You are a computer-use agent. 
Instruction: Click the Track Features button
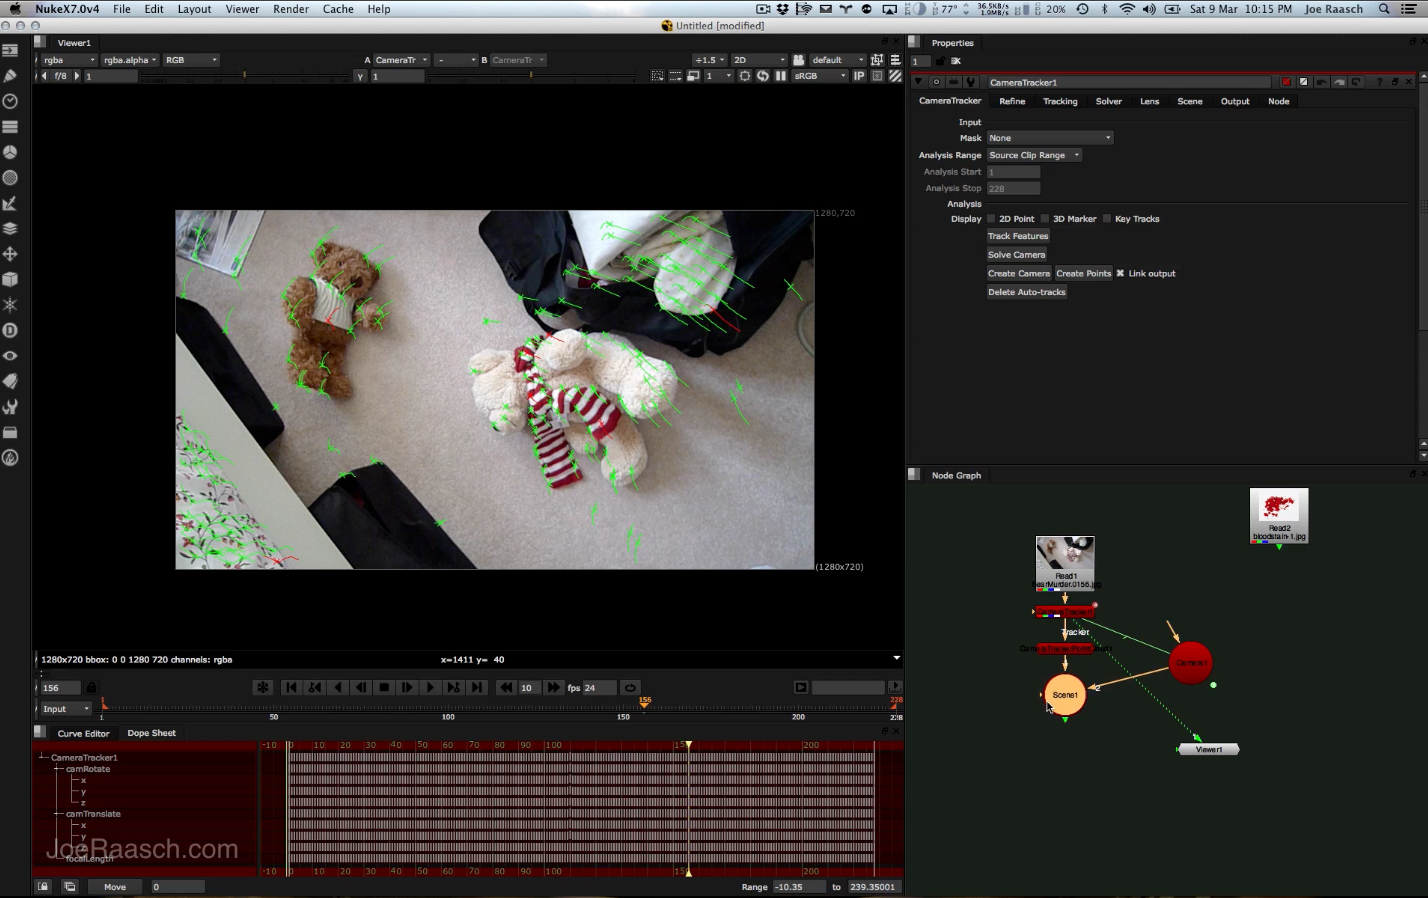1018,236
